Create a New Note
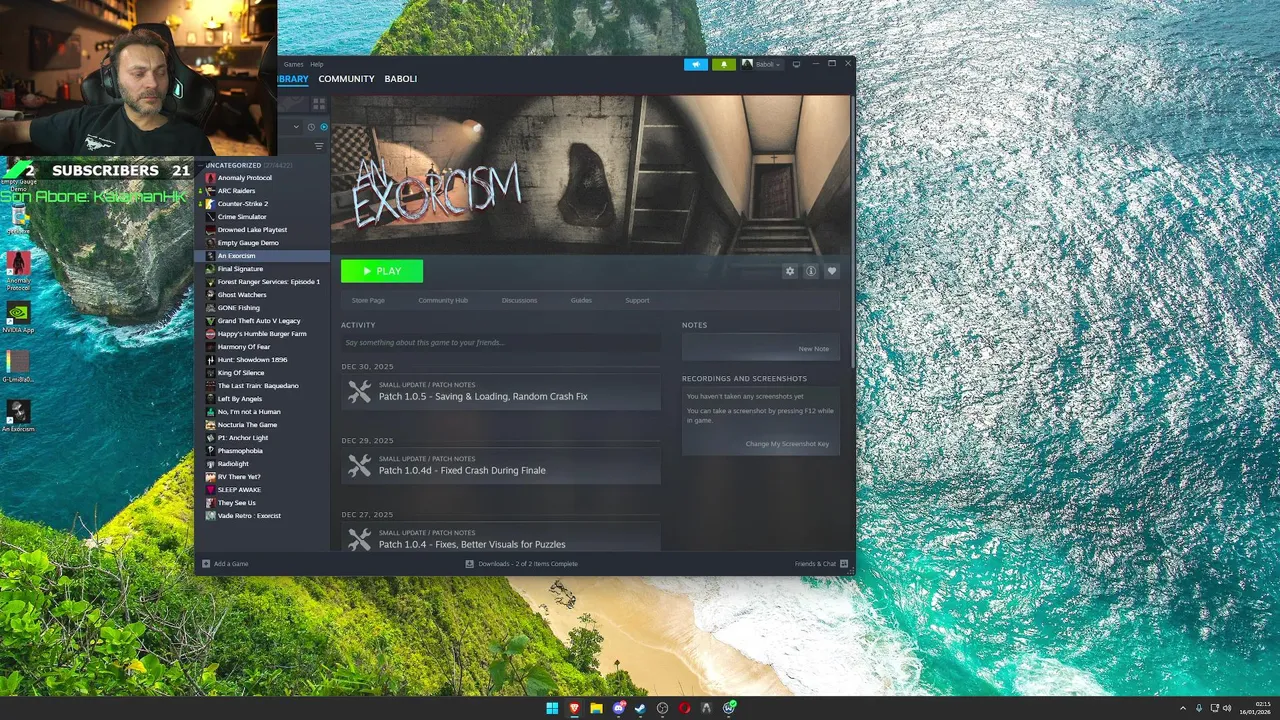 click(813, 349)
